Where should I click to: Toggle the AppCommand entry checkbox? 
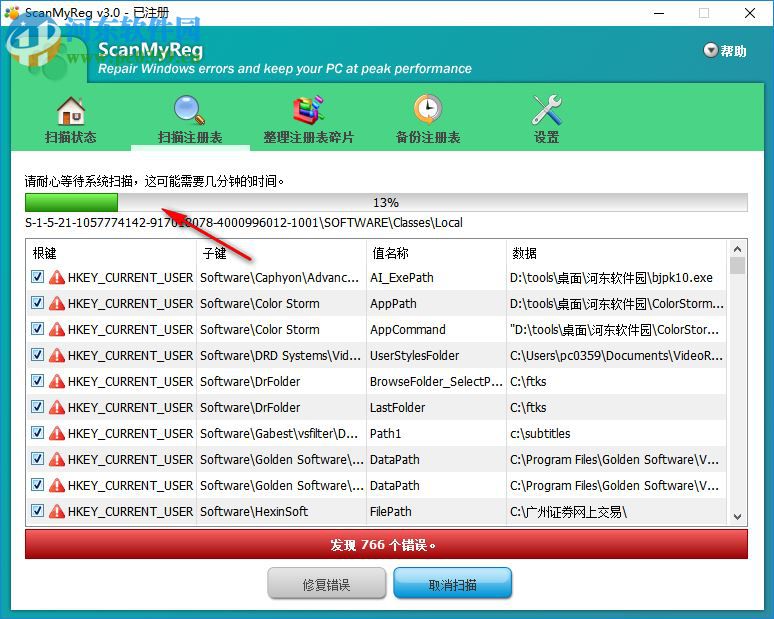coord(38,329)
